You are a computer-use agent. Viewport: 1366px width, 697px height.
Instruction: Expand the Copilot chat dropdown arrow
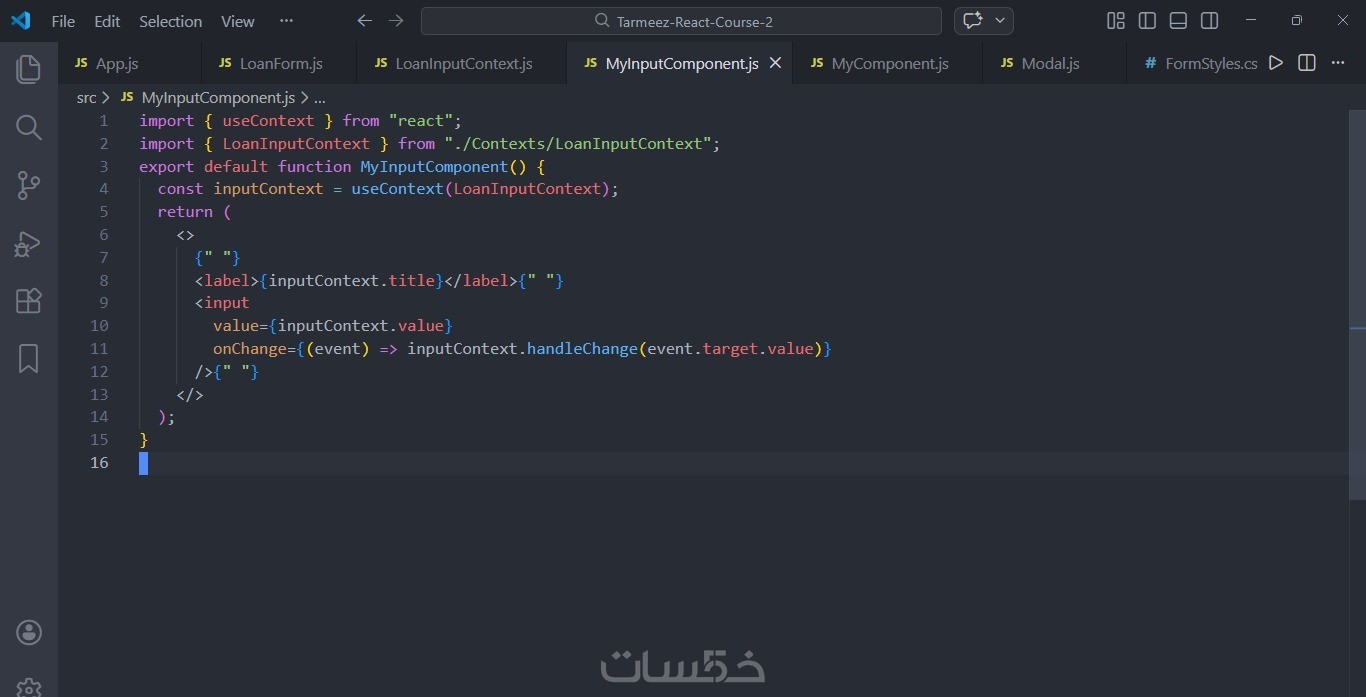coord(1000,21)
